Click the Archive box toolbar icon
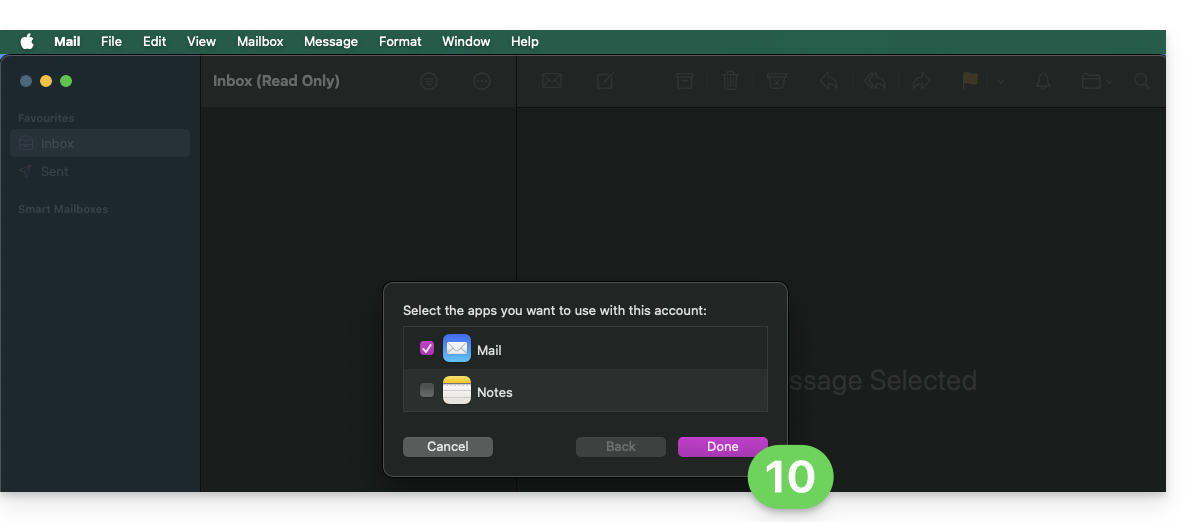 pos(684,81)
